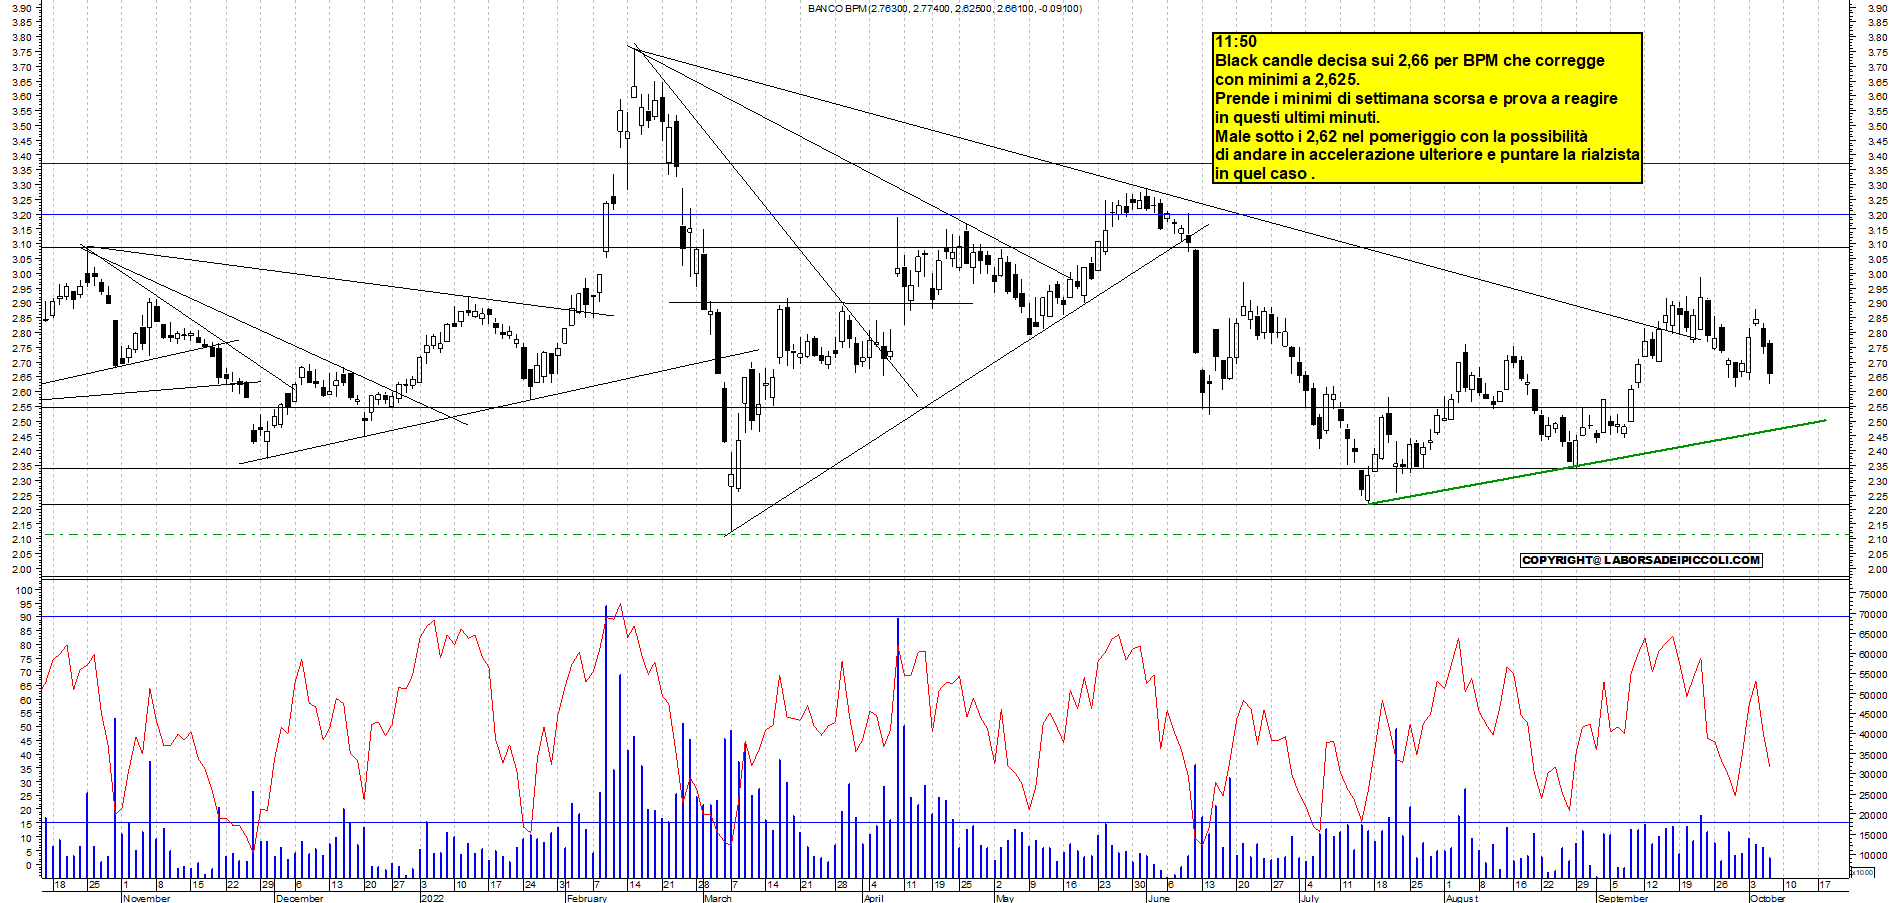The image size is (1890, 903).
Task: Click 10000 on the volume axis
Action: pos(1873,856)
